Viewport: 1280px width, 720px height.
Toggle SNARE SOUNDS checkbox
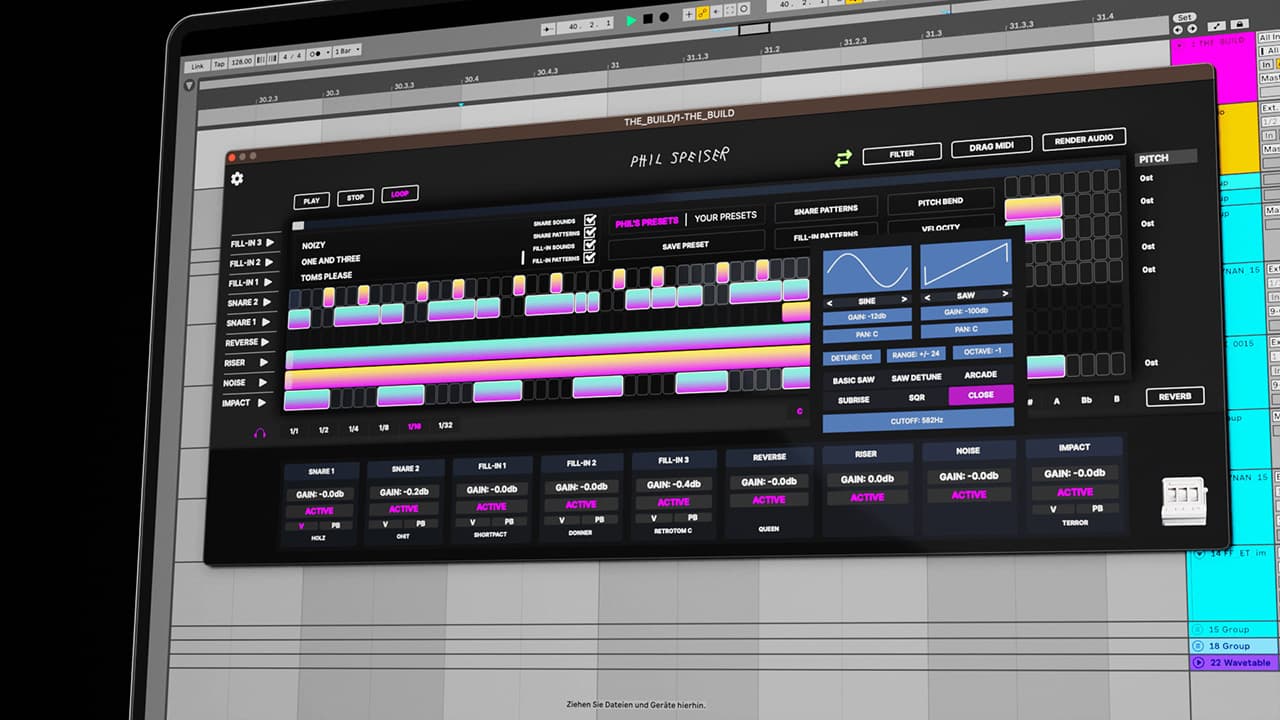point(591,220)
